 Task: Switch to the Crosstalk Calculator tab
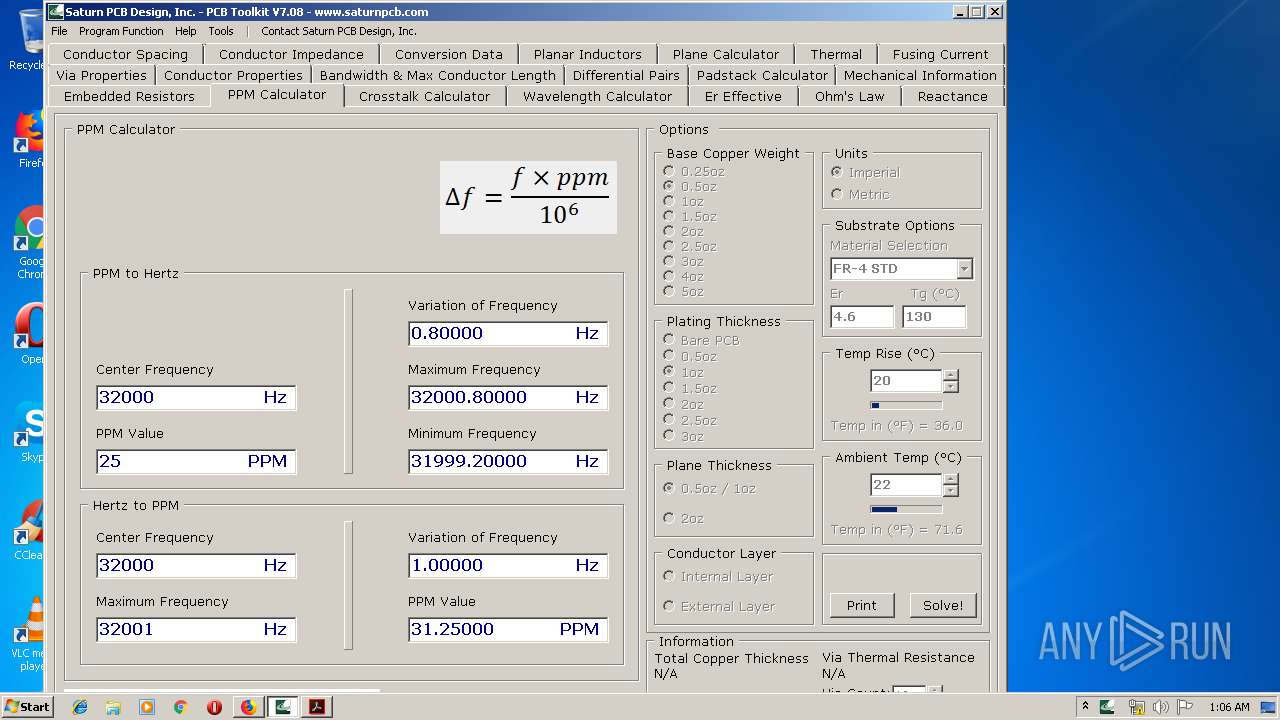425,96
